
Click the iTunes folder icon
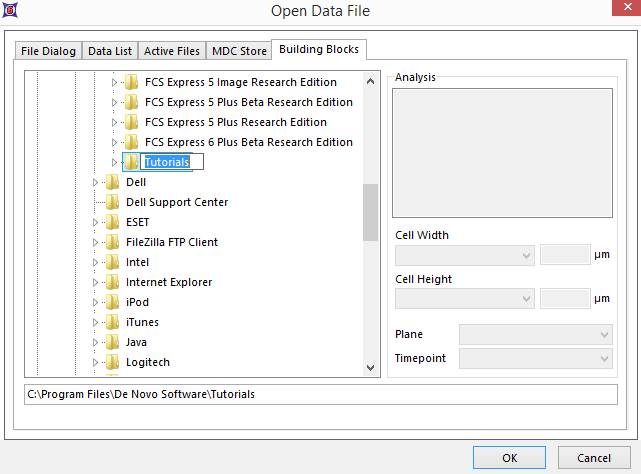[x=112, y=322]
